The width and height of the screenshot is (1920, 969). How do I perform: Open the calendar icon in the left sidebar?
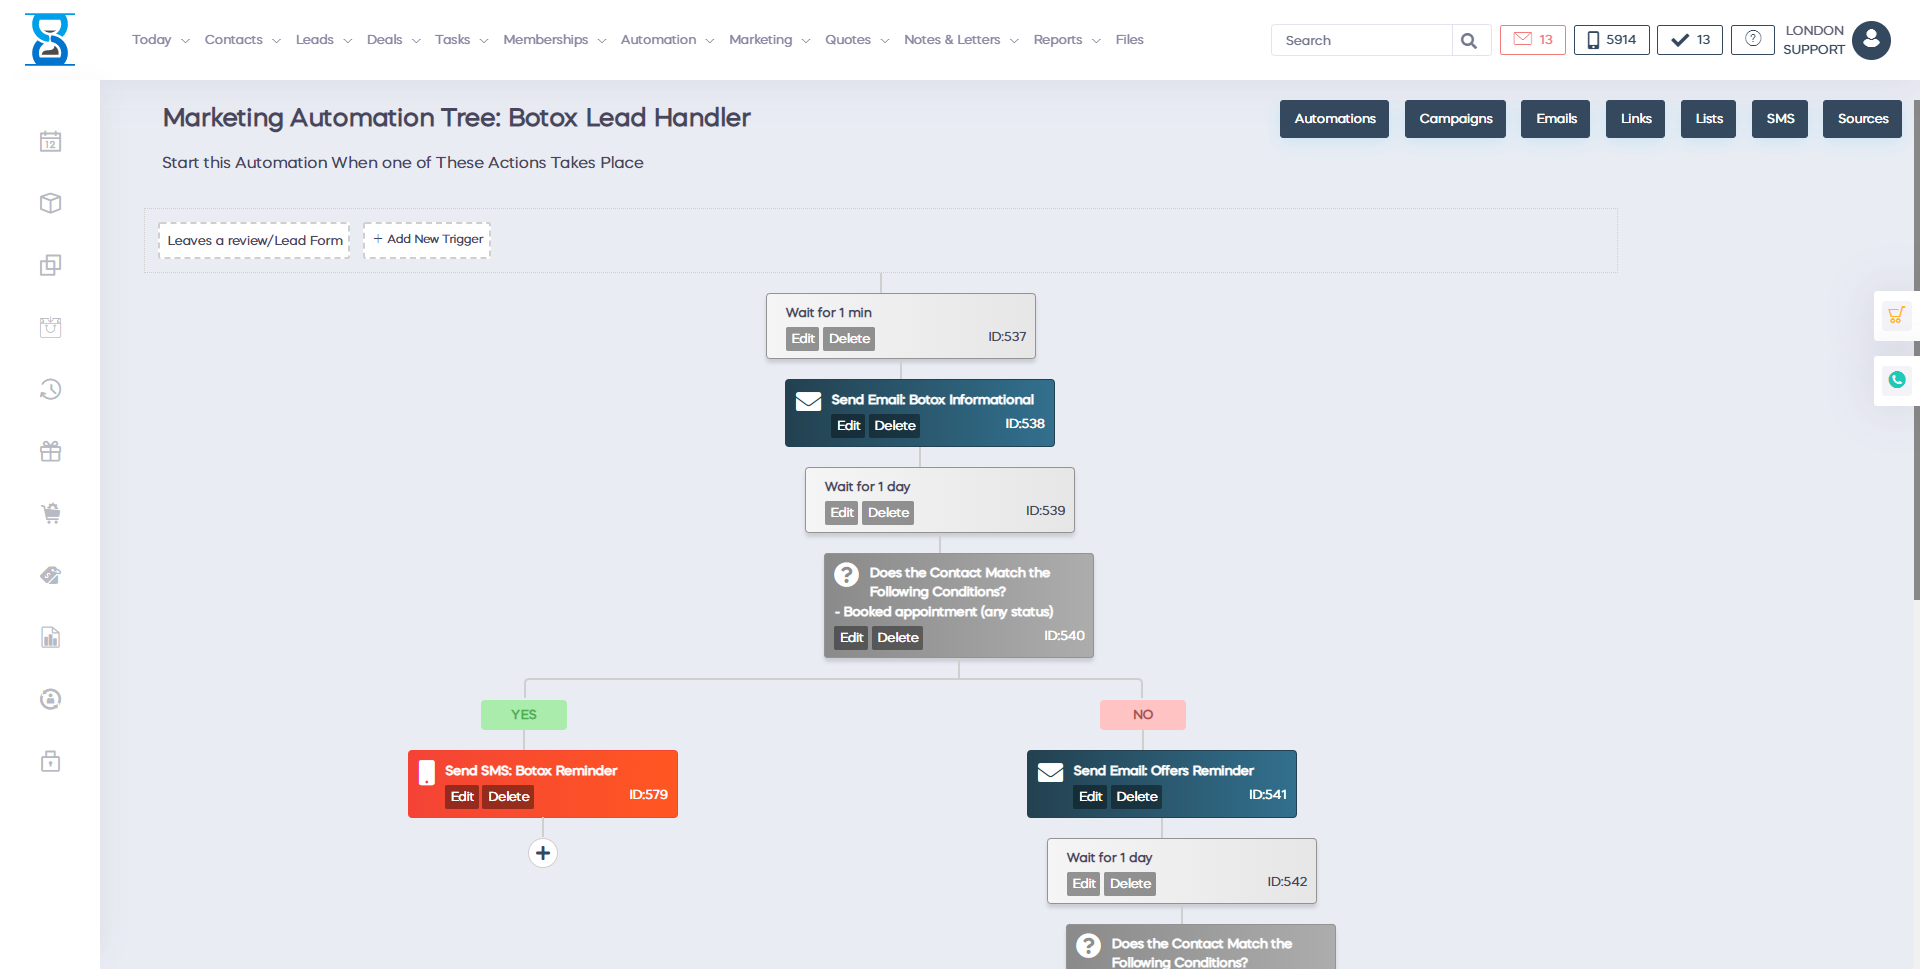tap(50, 141)
